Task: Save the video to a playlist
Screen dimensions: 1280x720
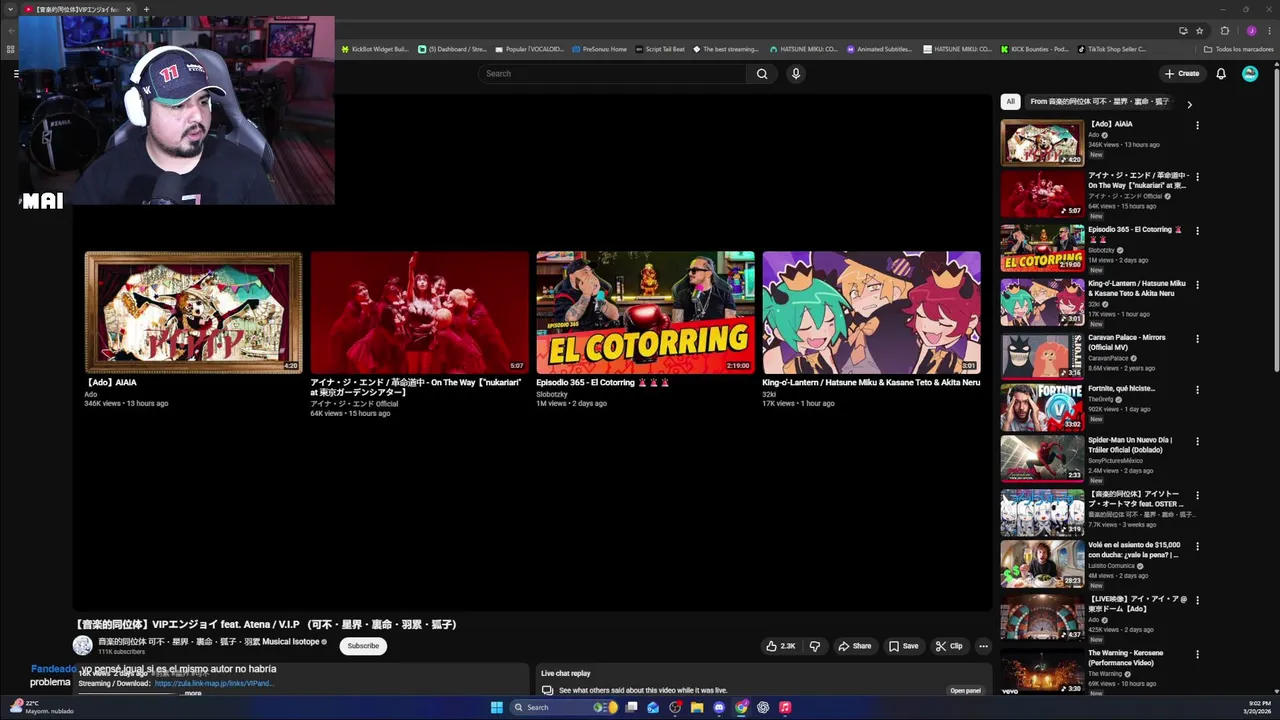Action: [904, 646]
